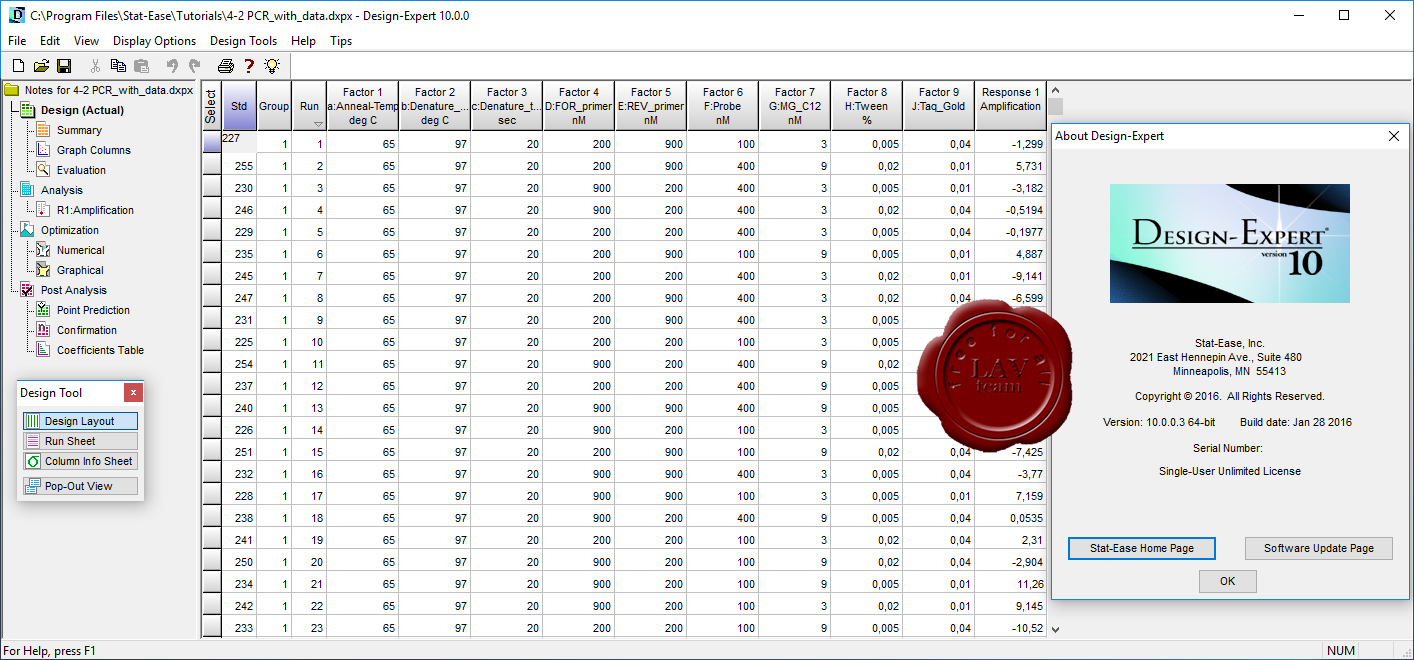The height and width of the screenshot is (660, 1414).
Task: Switch to Run Sheet view
Action: (x=80, y=441)
